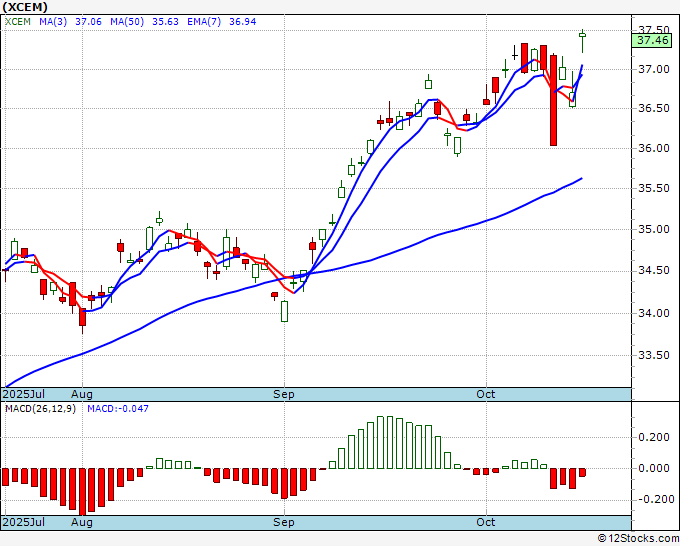The height and width of the screenshot is (546, 680).
Task: Click the 2025Jul label under MACD panel
Action: tap(24, 522)
